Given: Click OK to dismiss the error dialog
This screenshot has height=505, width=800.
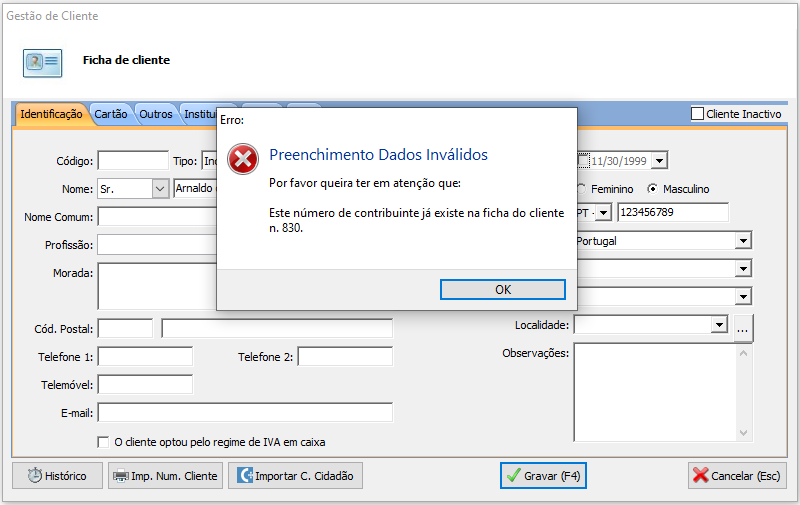Looking at the screenshot, I should (x=503, y=289).
